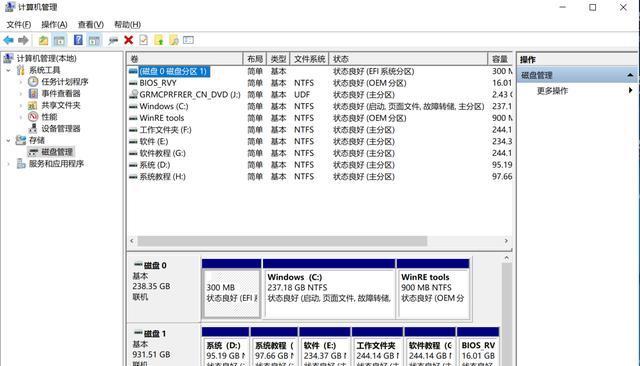The height and width of the screenshot is (366, 640).
Task: Collapse the 存储 tree node
Action: [x=9, y=140]
